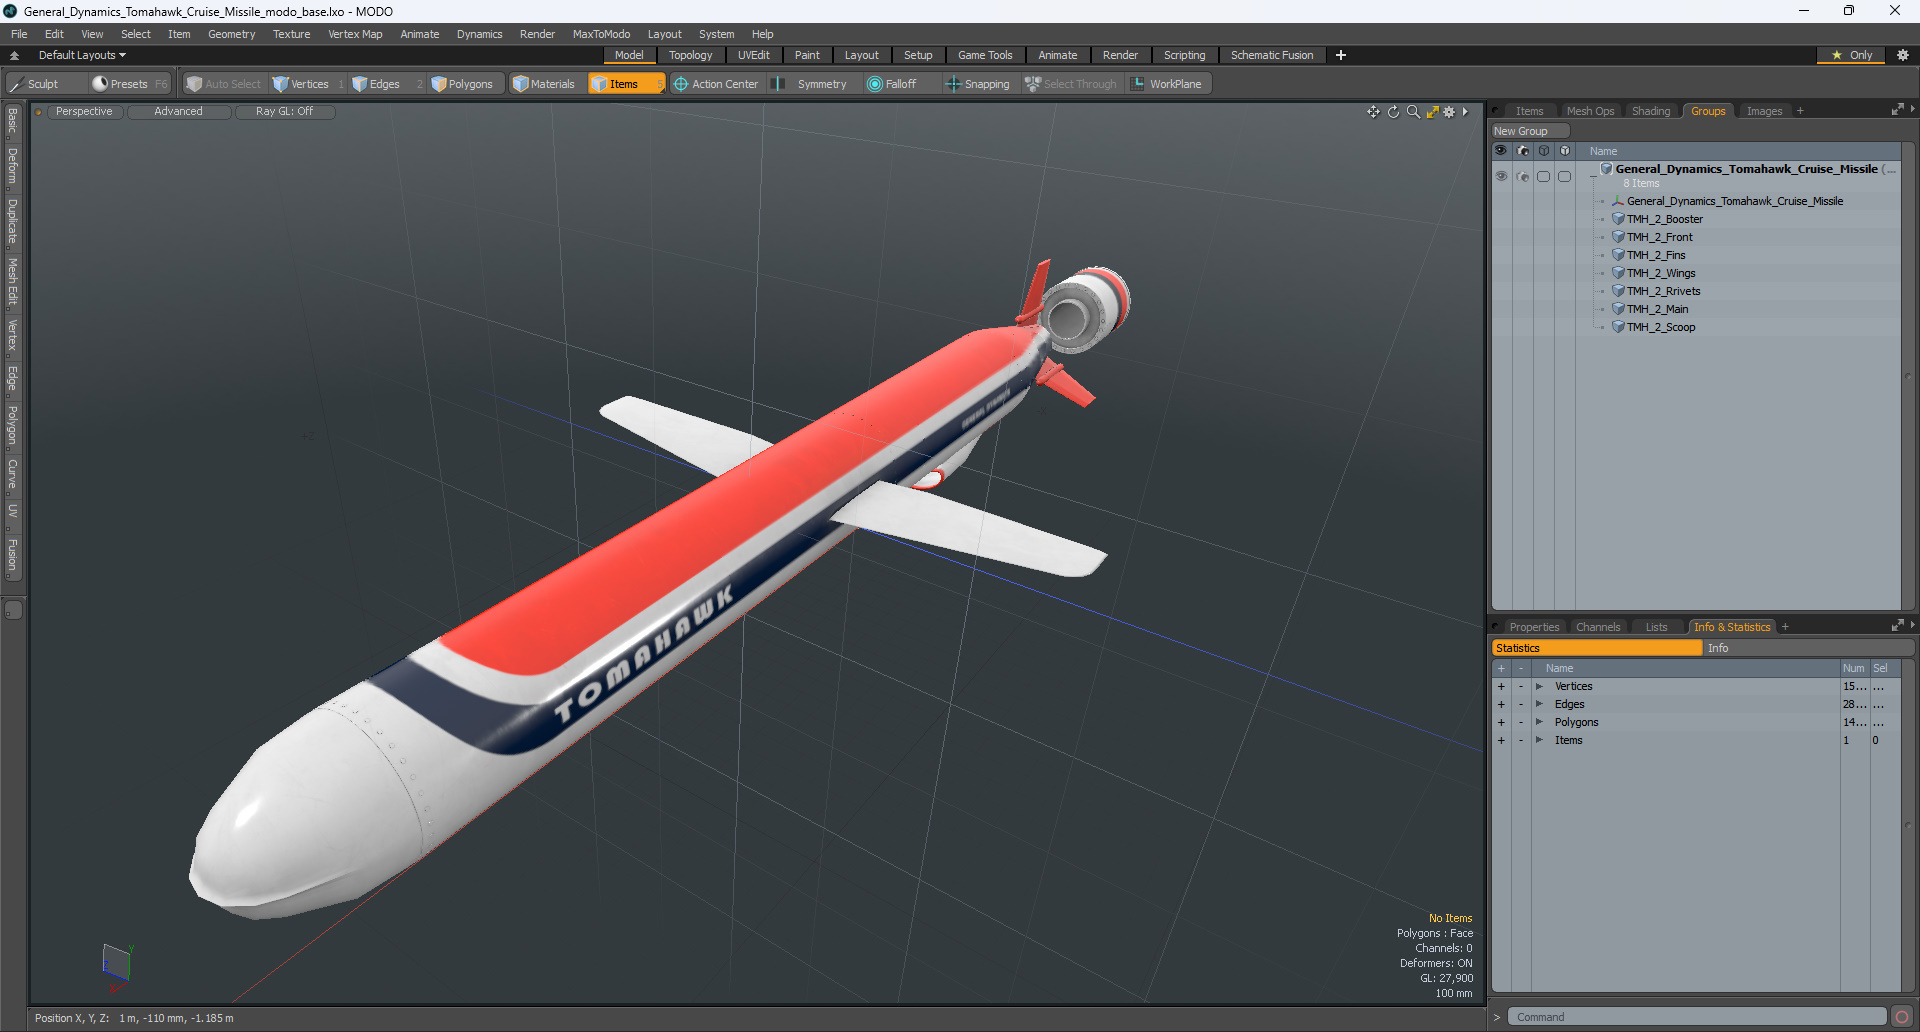The height and width of the screenshot is (1032, 1920).
Task: Expand the Edges statistics row
Action: pos(1539,704)
